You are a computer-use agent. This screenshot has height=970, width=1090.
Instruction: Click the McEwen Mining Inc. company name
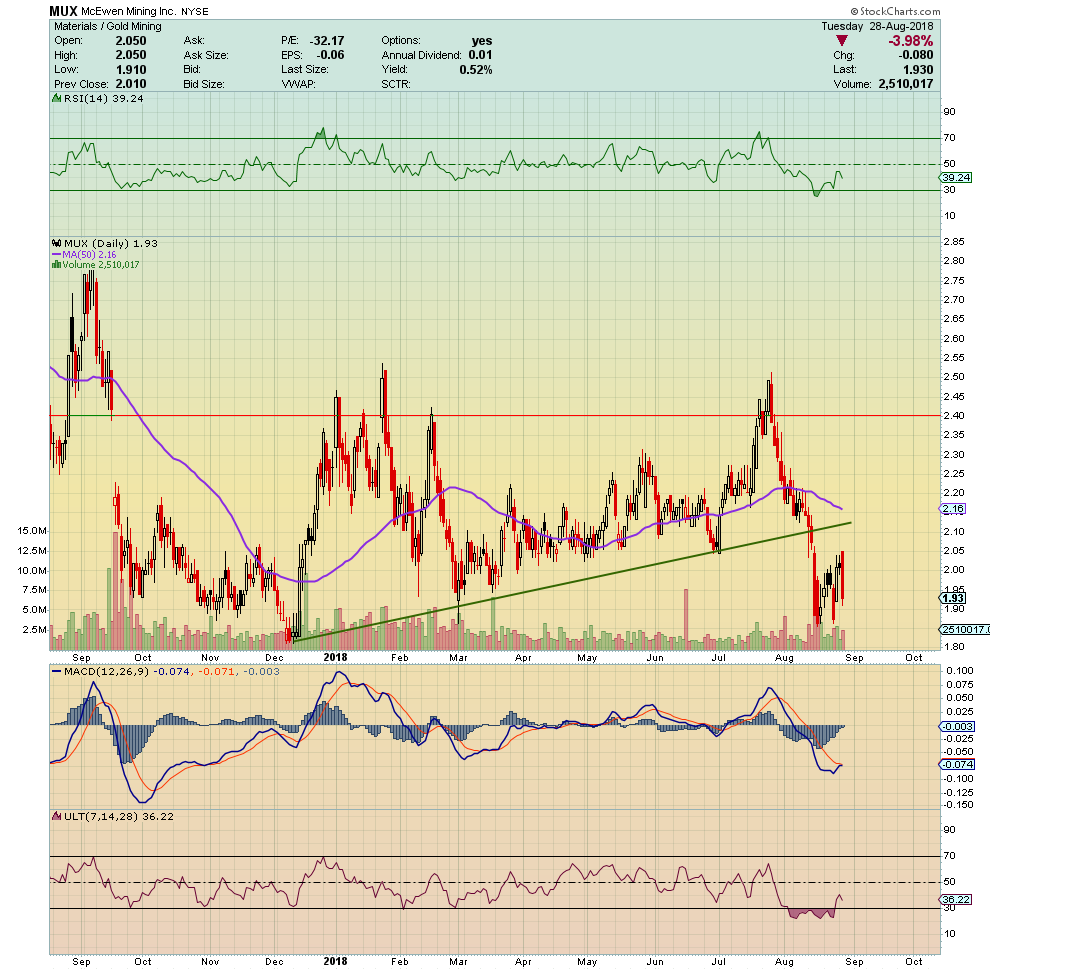click(129, 12)
